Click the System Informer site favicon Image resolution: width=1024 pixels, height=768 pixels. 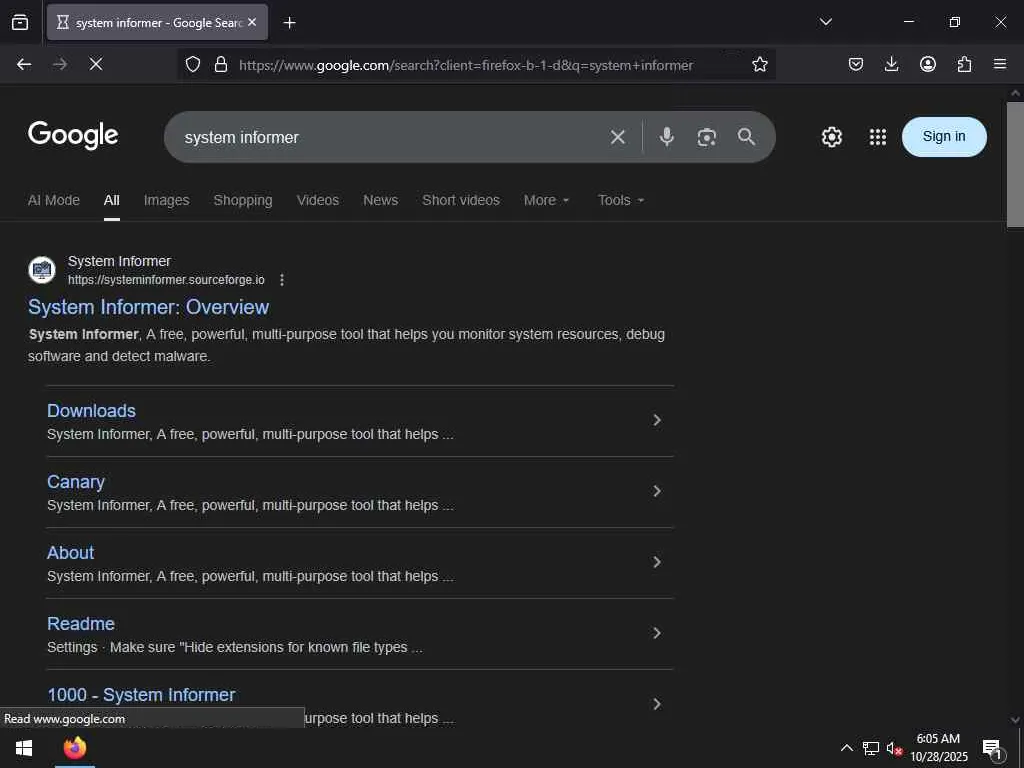(42, 270)
